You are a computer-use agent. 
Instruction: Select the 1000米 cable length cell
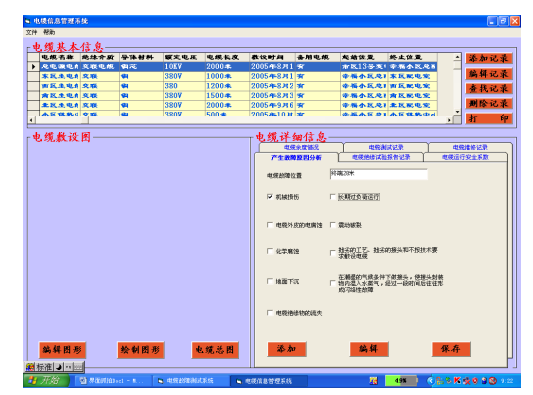[x=227, y=76]
